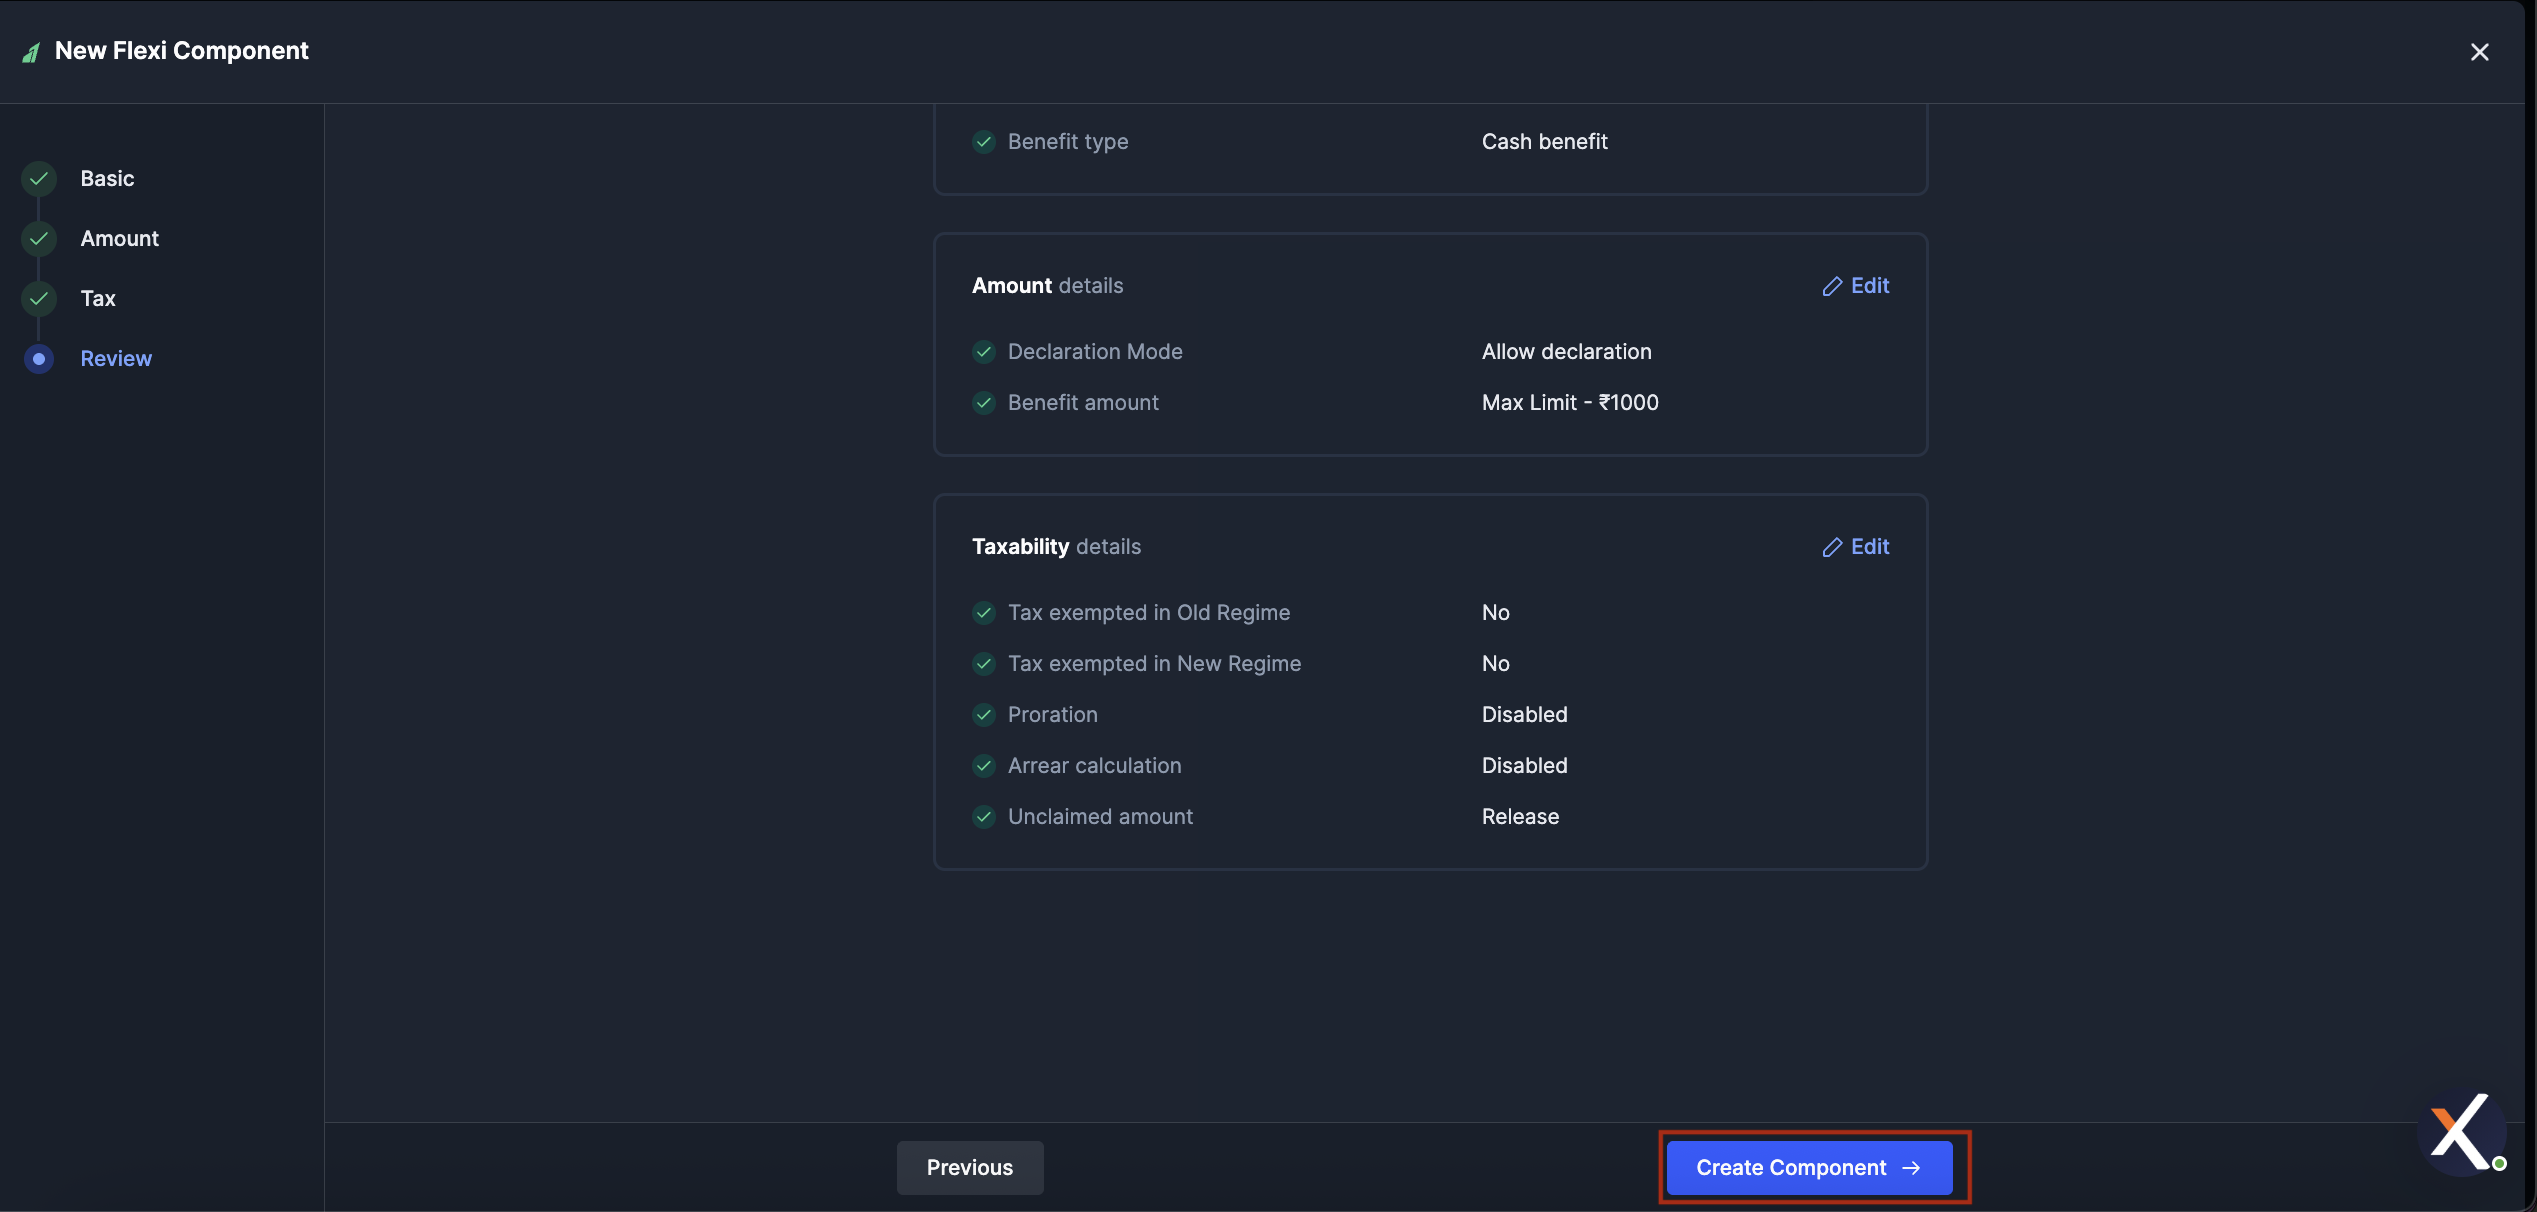Screen dimensions: 2537x1212
Task: Click the 'Cash benefit' value
Action: 1544,142
